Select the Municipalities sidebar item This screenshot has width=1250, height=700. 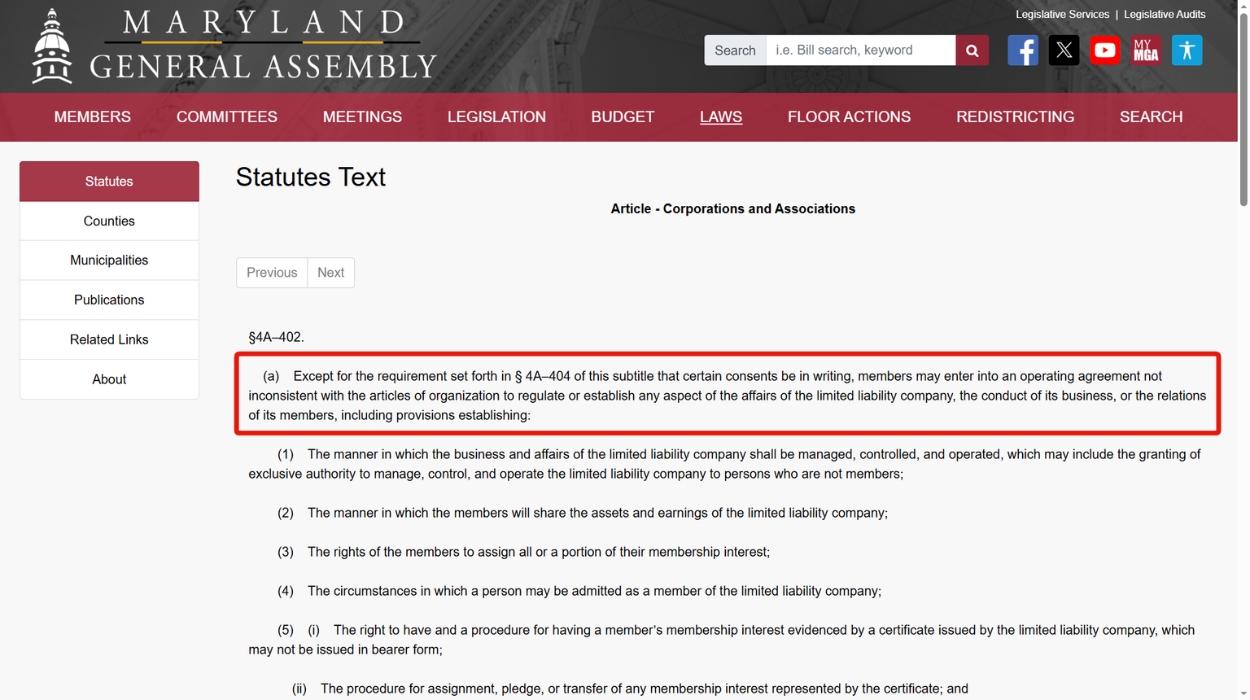tap(109, 260)
